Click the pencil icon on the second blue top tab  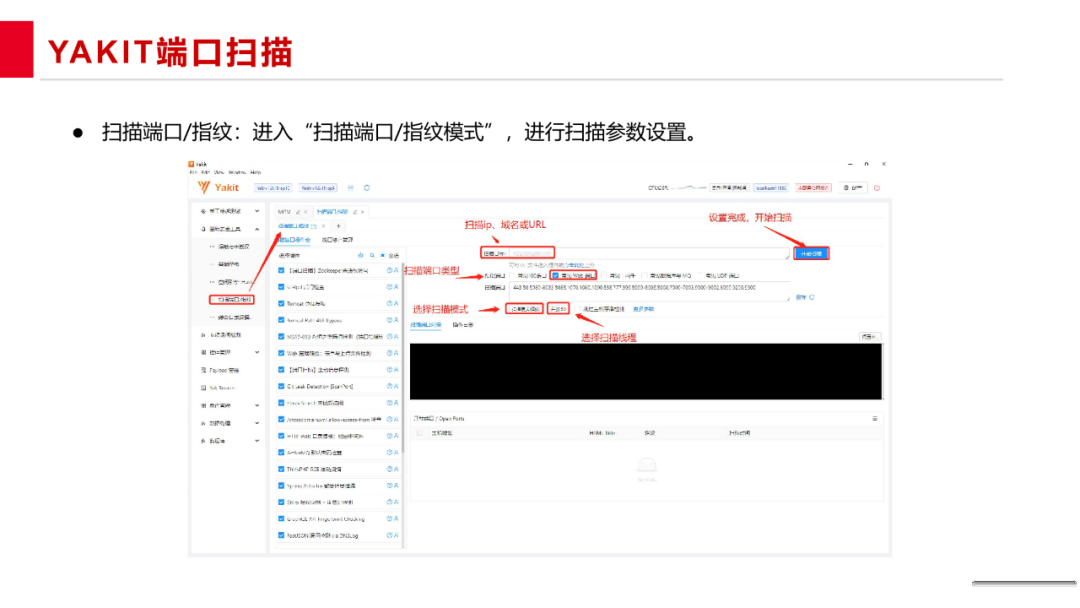tap(355, 212)
